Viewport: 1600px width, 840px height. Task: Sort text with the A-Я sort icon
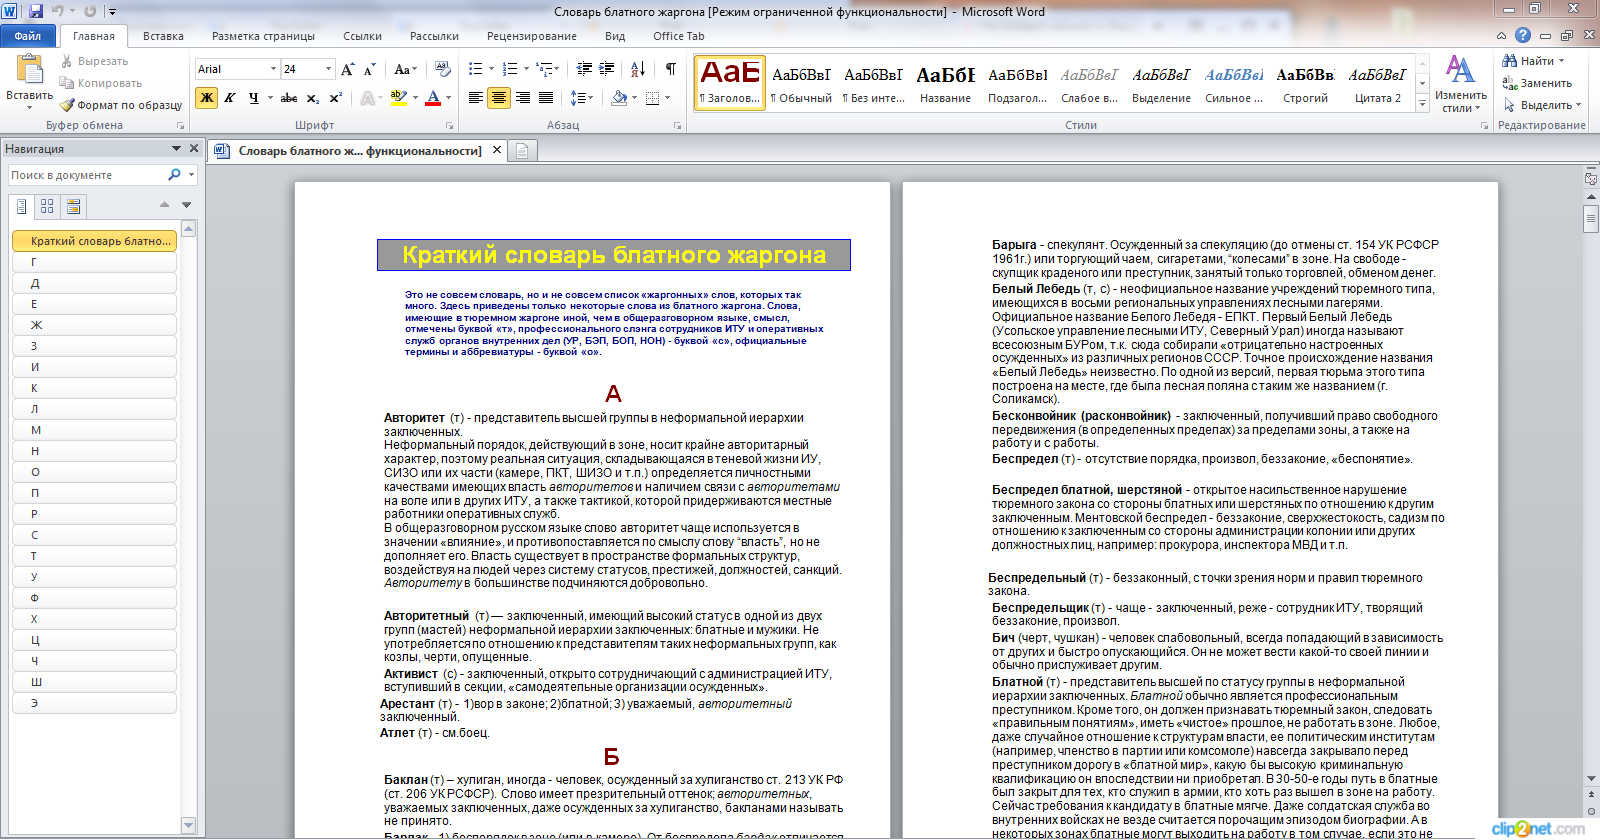(638, 69)
